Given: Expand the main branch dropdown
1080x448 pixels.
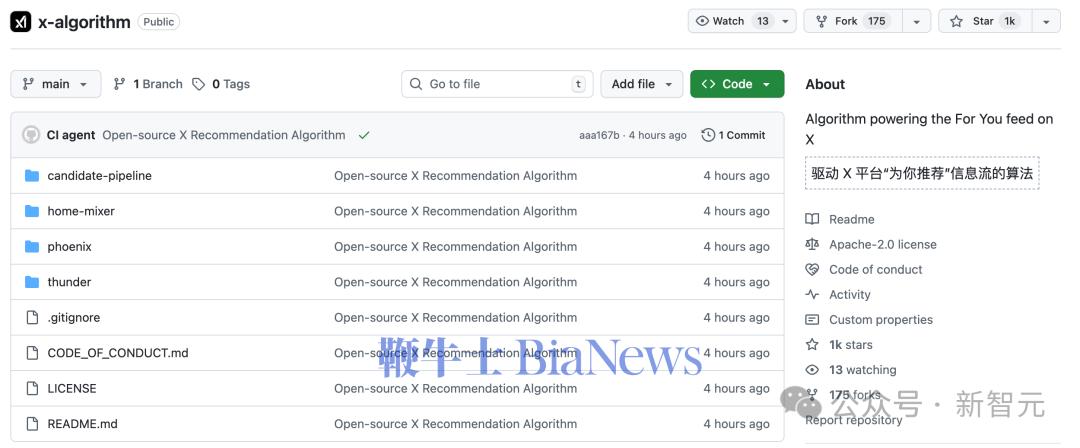Looking at the screenshot, I should pos(56,84).
